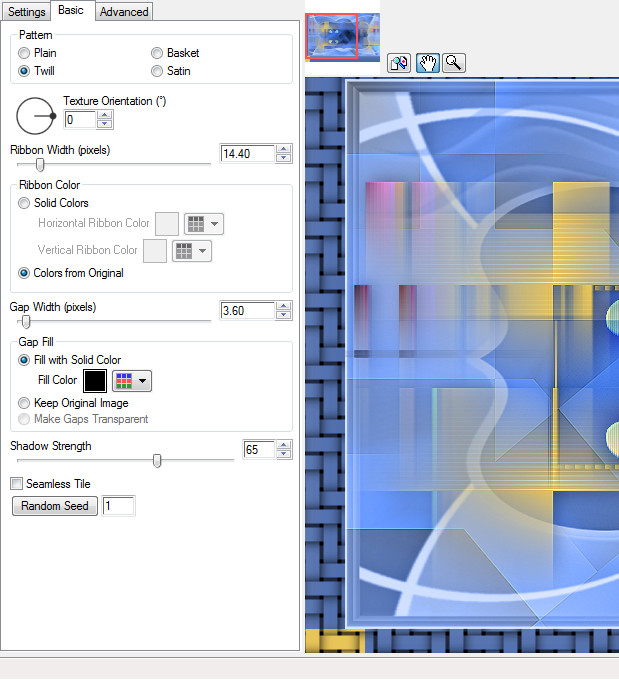This screenshot has height=680, width=619.
Task: Click the black Fill Color swatch
Action: point(95,380)
